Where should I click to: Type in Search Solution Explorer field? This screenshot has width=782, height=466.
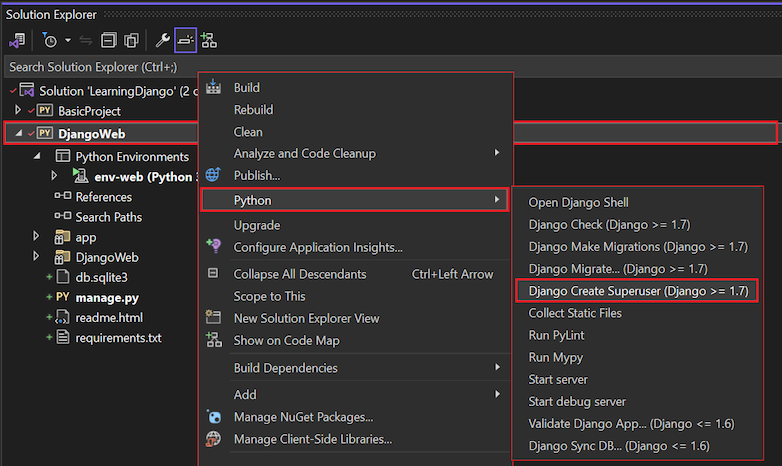[x=100, y=67]
